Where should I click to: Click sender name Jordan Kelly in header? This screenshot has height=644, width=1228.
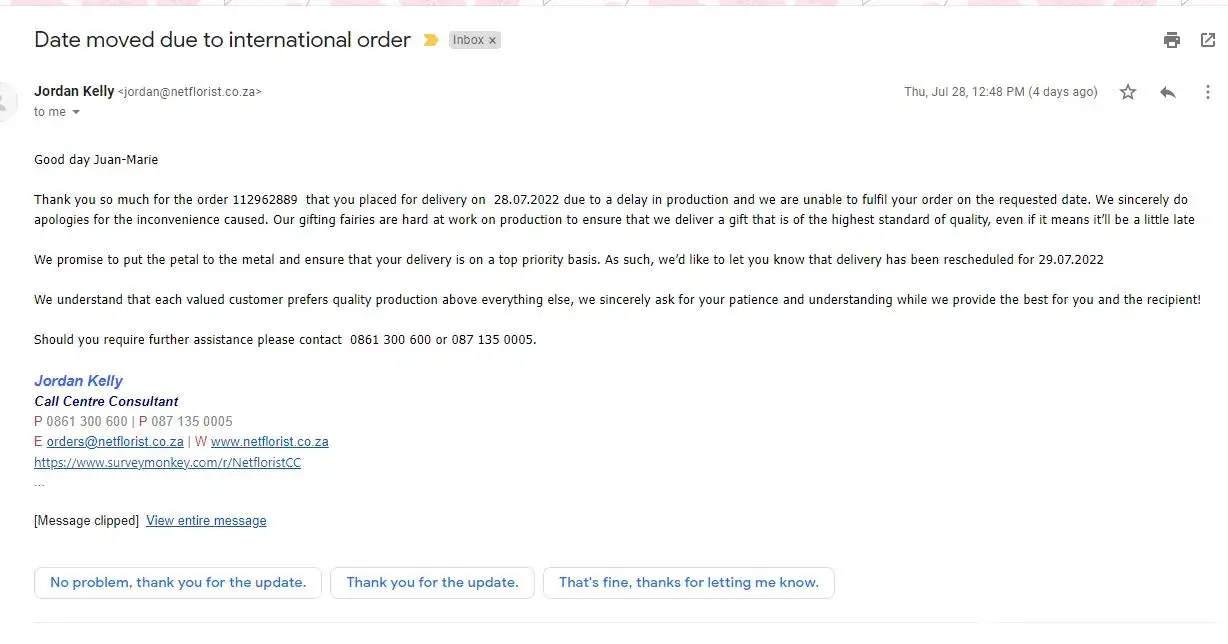[x=74, y=91]
